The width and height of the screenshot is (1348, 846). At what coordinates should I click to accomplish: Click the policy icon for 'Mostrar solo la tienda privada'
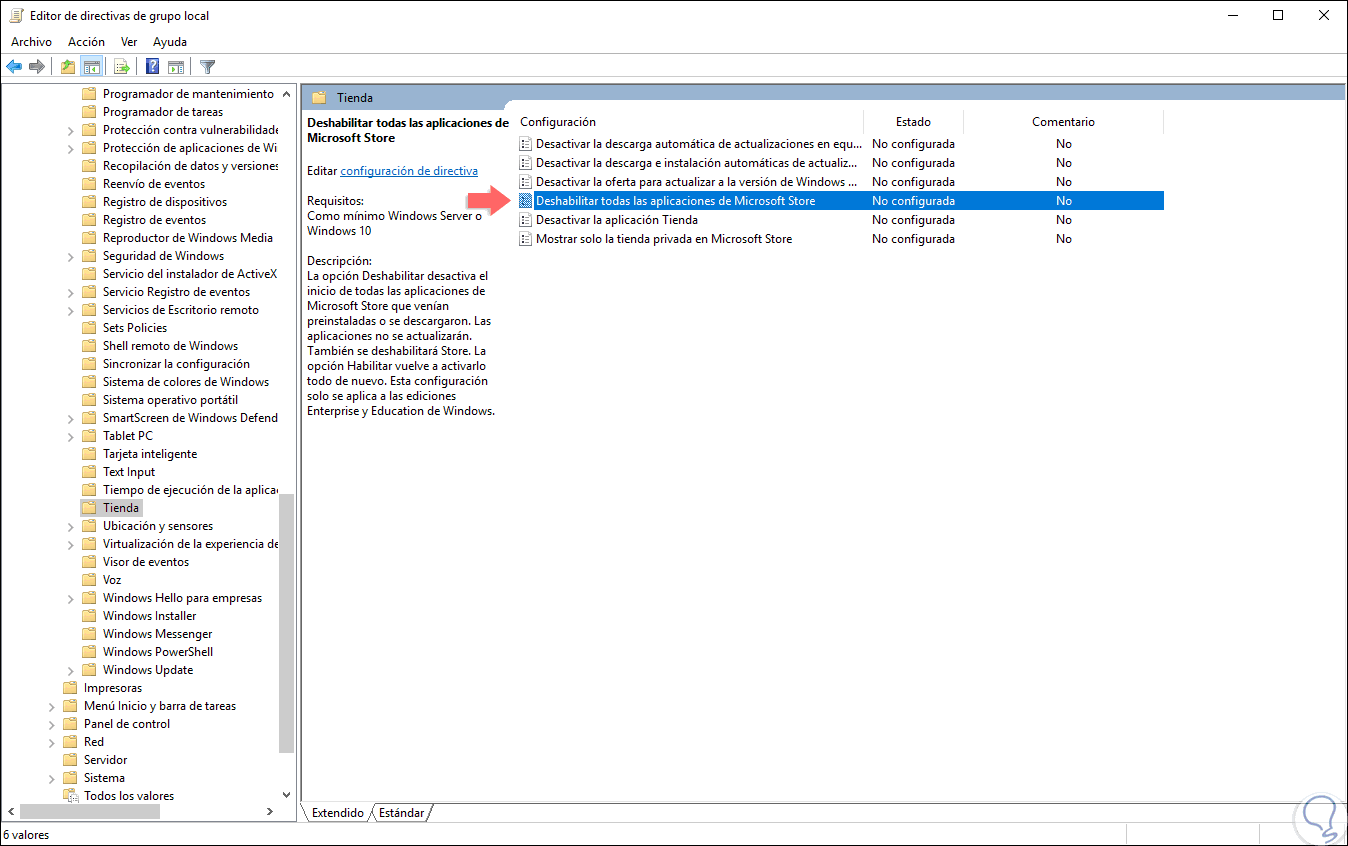coord(526,239)
